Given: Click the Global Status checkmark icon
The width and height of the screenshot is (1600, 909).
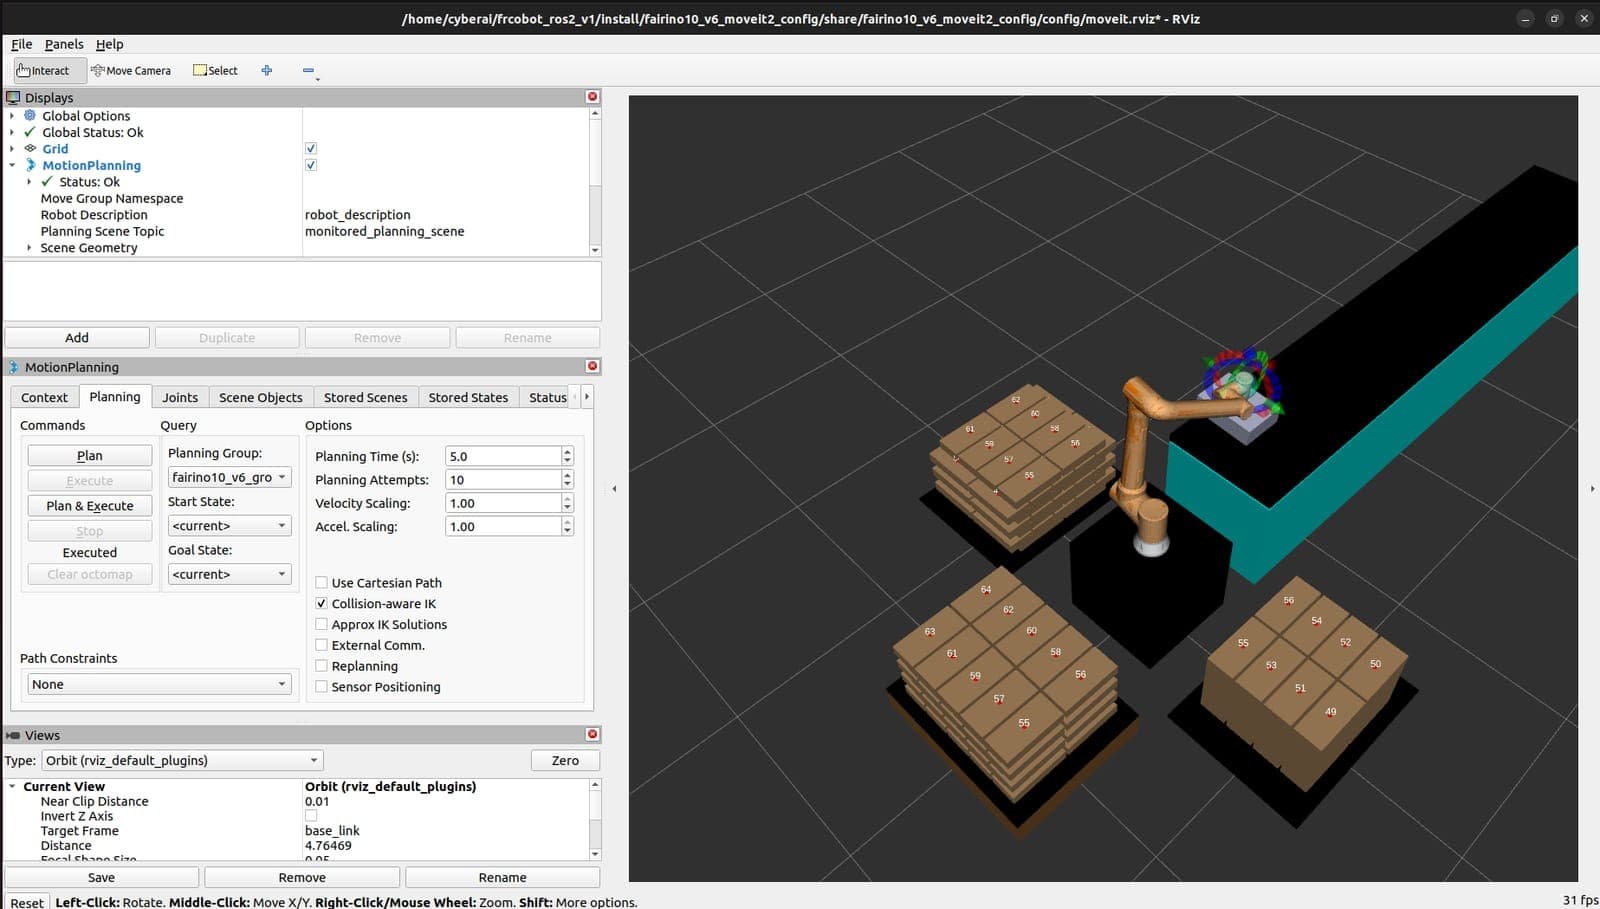Looking at the screenshot, I should tap(30, 132).
